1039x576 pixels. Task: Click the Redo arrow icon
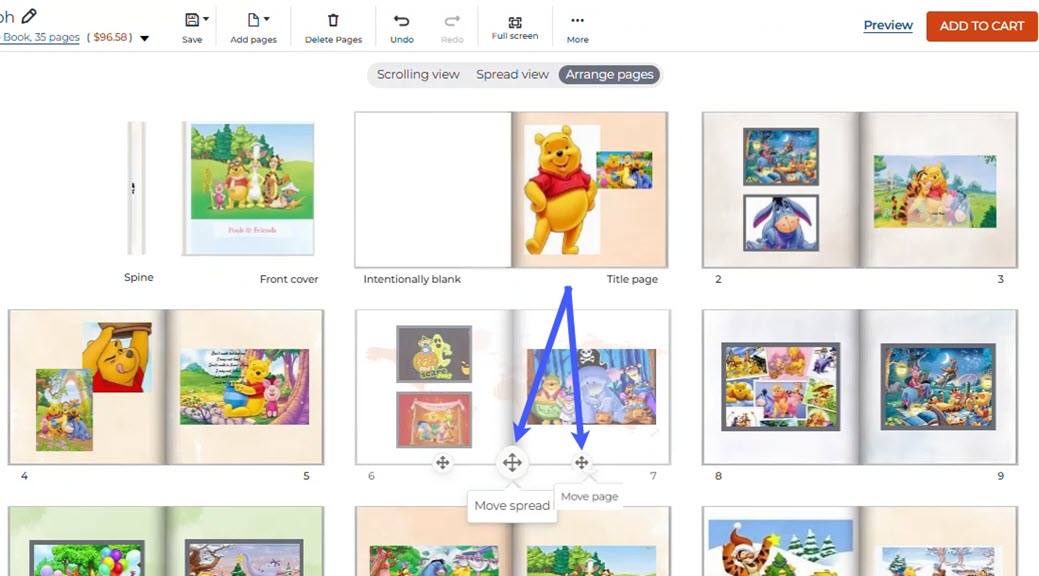452,21
